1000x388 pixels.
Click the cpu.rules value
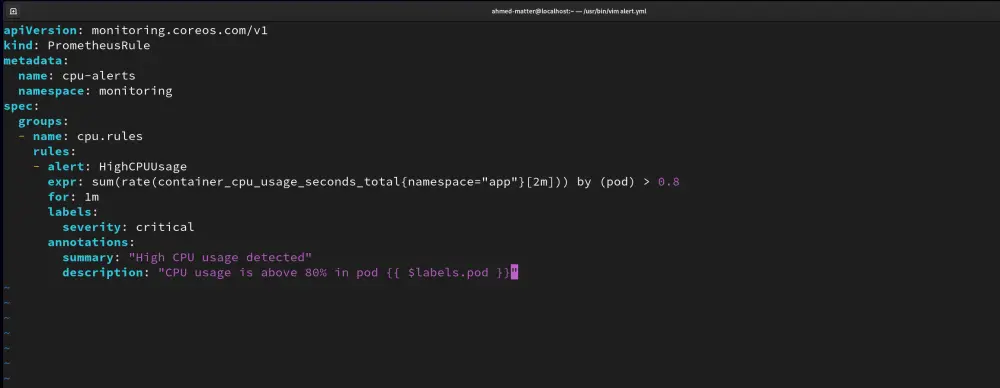[x=110, y=137]
